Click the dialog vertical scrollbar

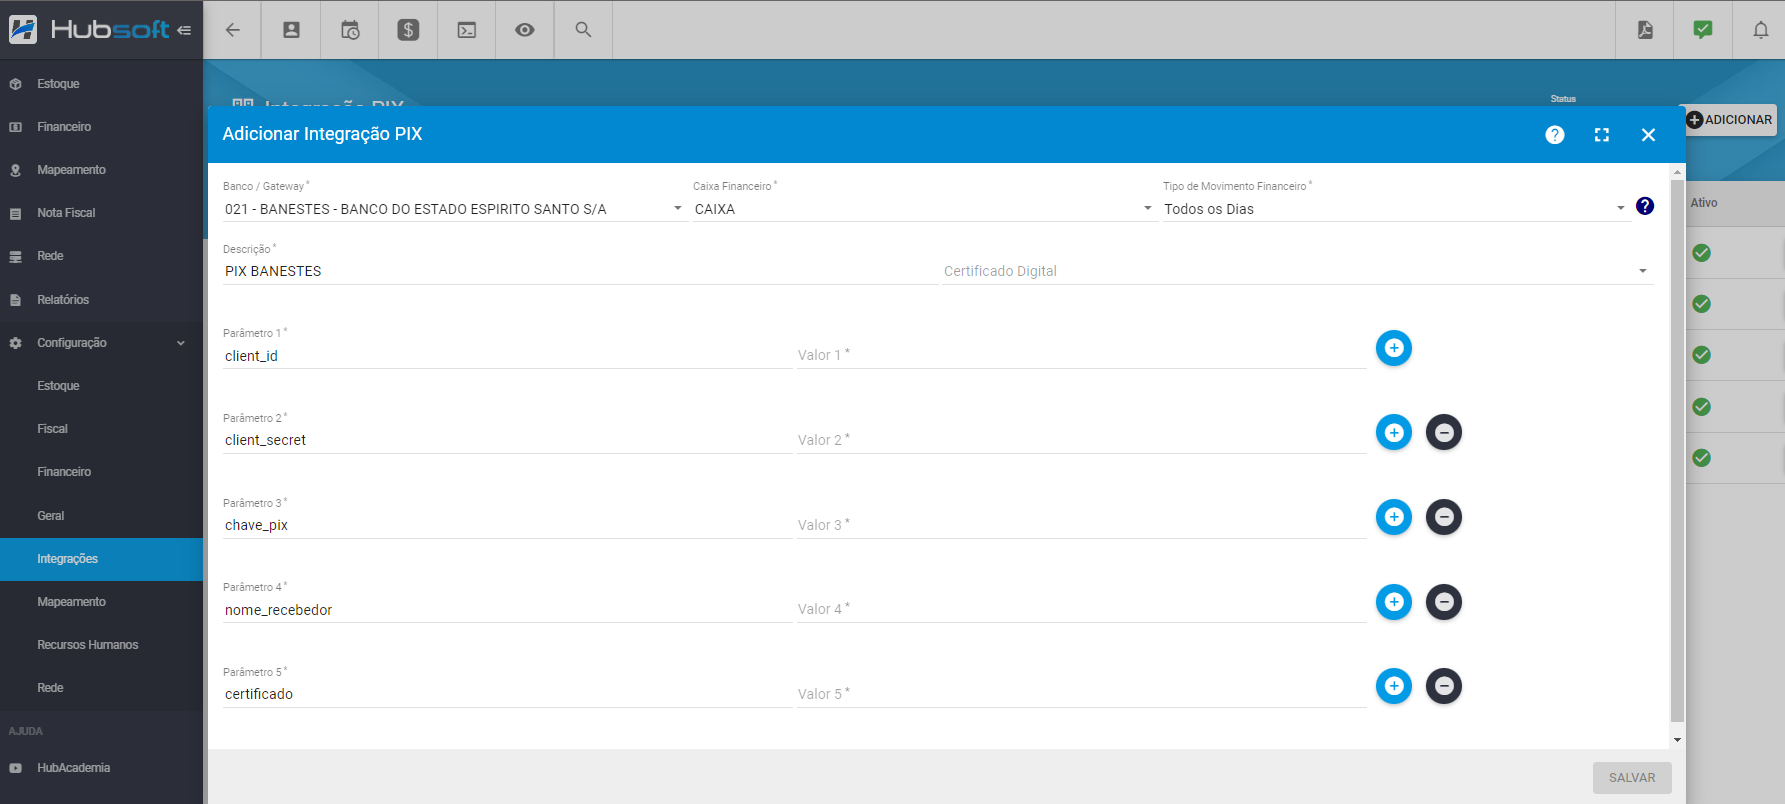1677,450
